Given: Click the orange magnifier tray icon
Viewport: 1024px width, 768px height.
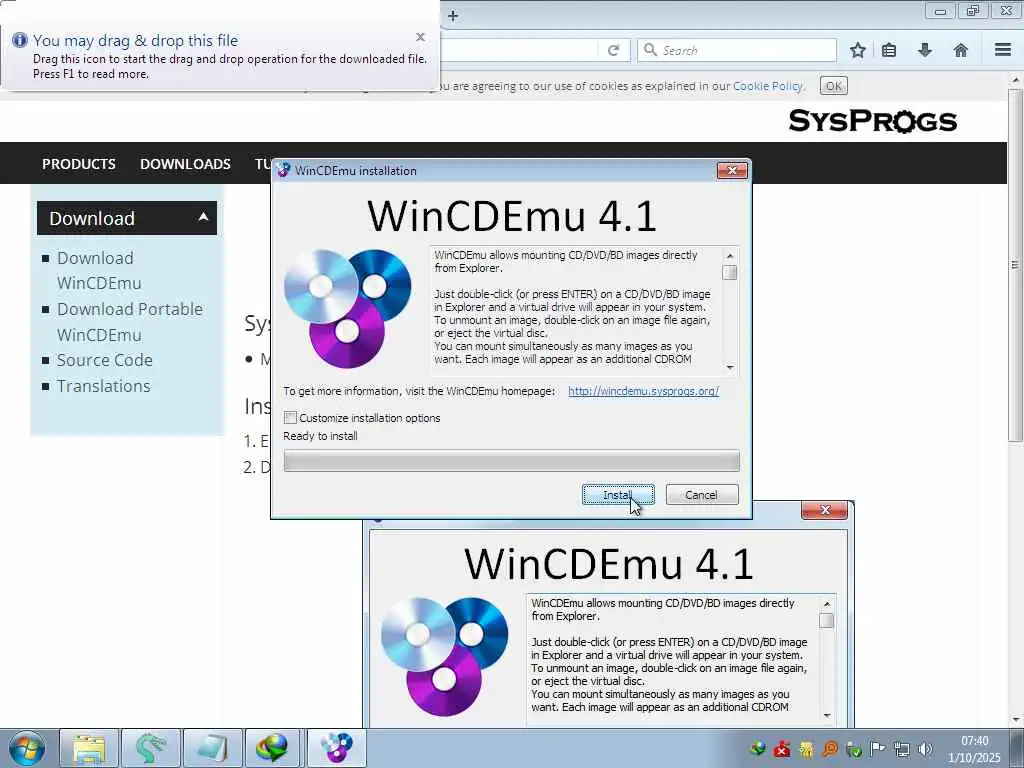Looking at the screenshot, I should point(830,748).
